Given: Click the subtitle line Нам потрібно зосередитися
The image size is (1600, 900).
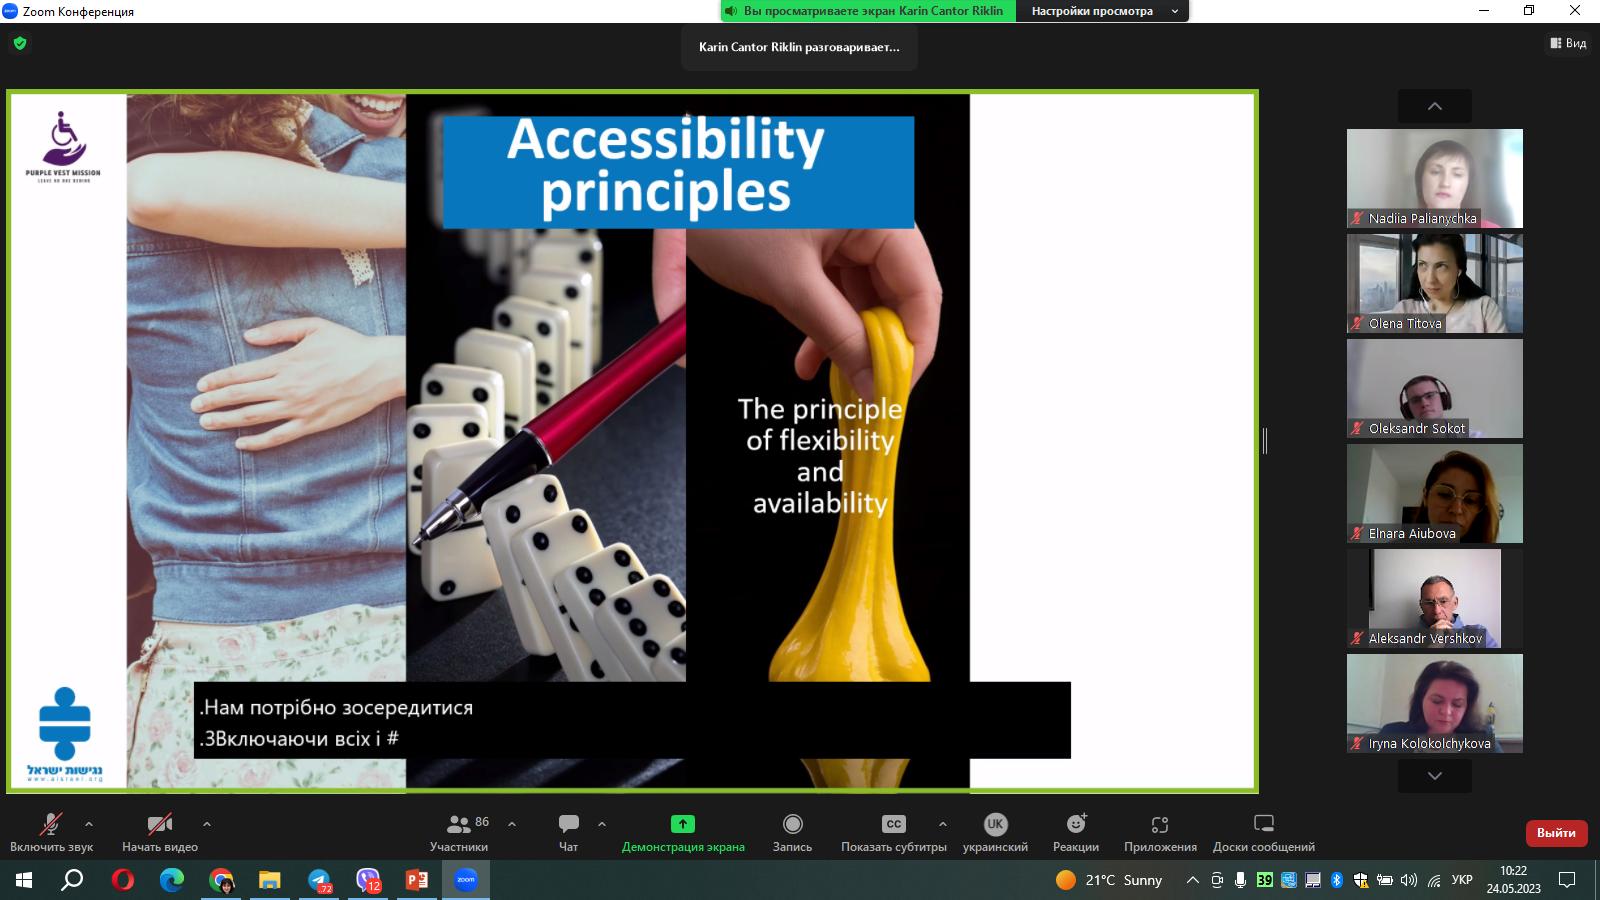Looking at the screenshot, I should [x=336, y=708].
